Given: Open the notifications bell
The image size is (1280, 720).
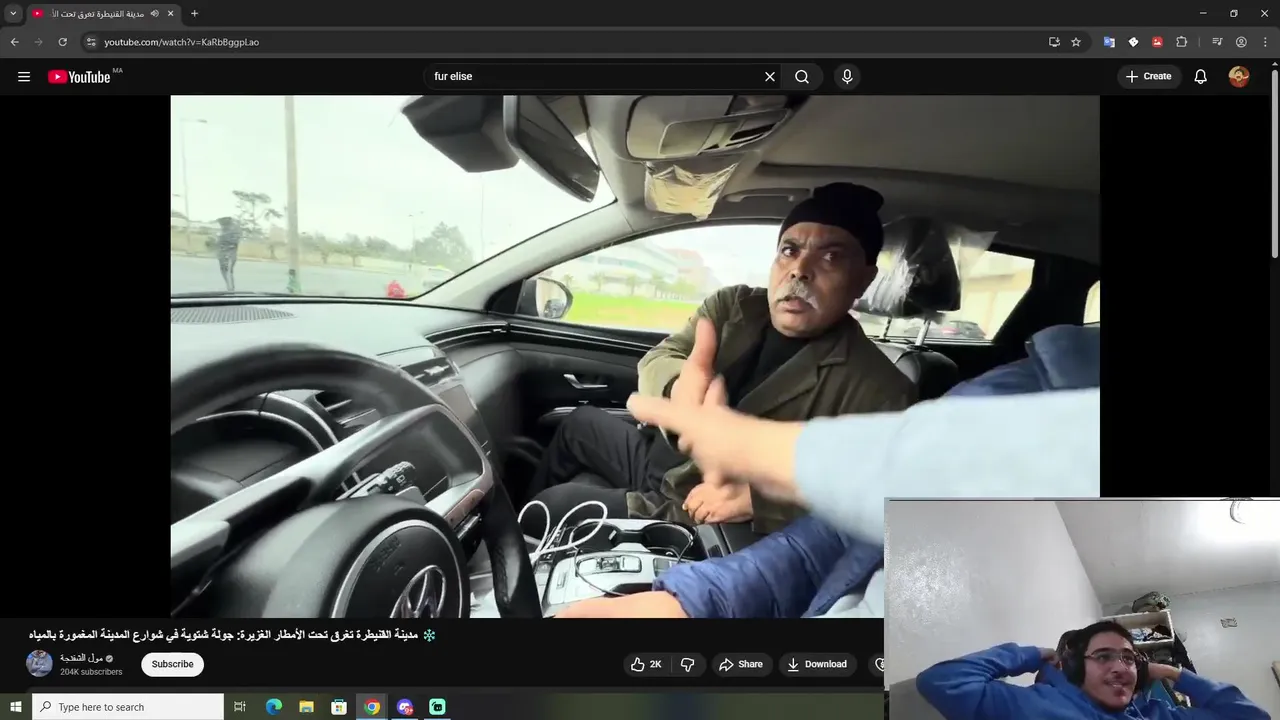Looking at the screenshot, I should (x=1201, y=77).
